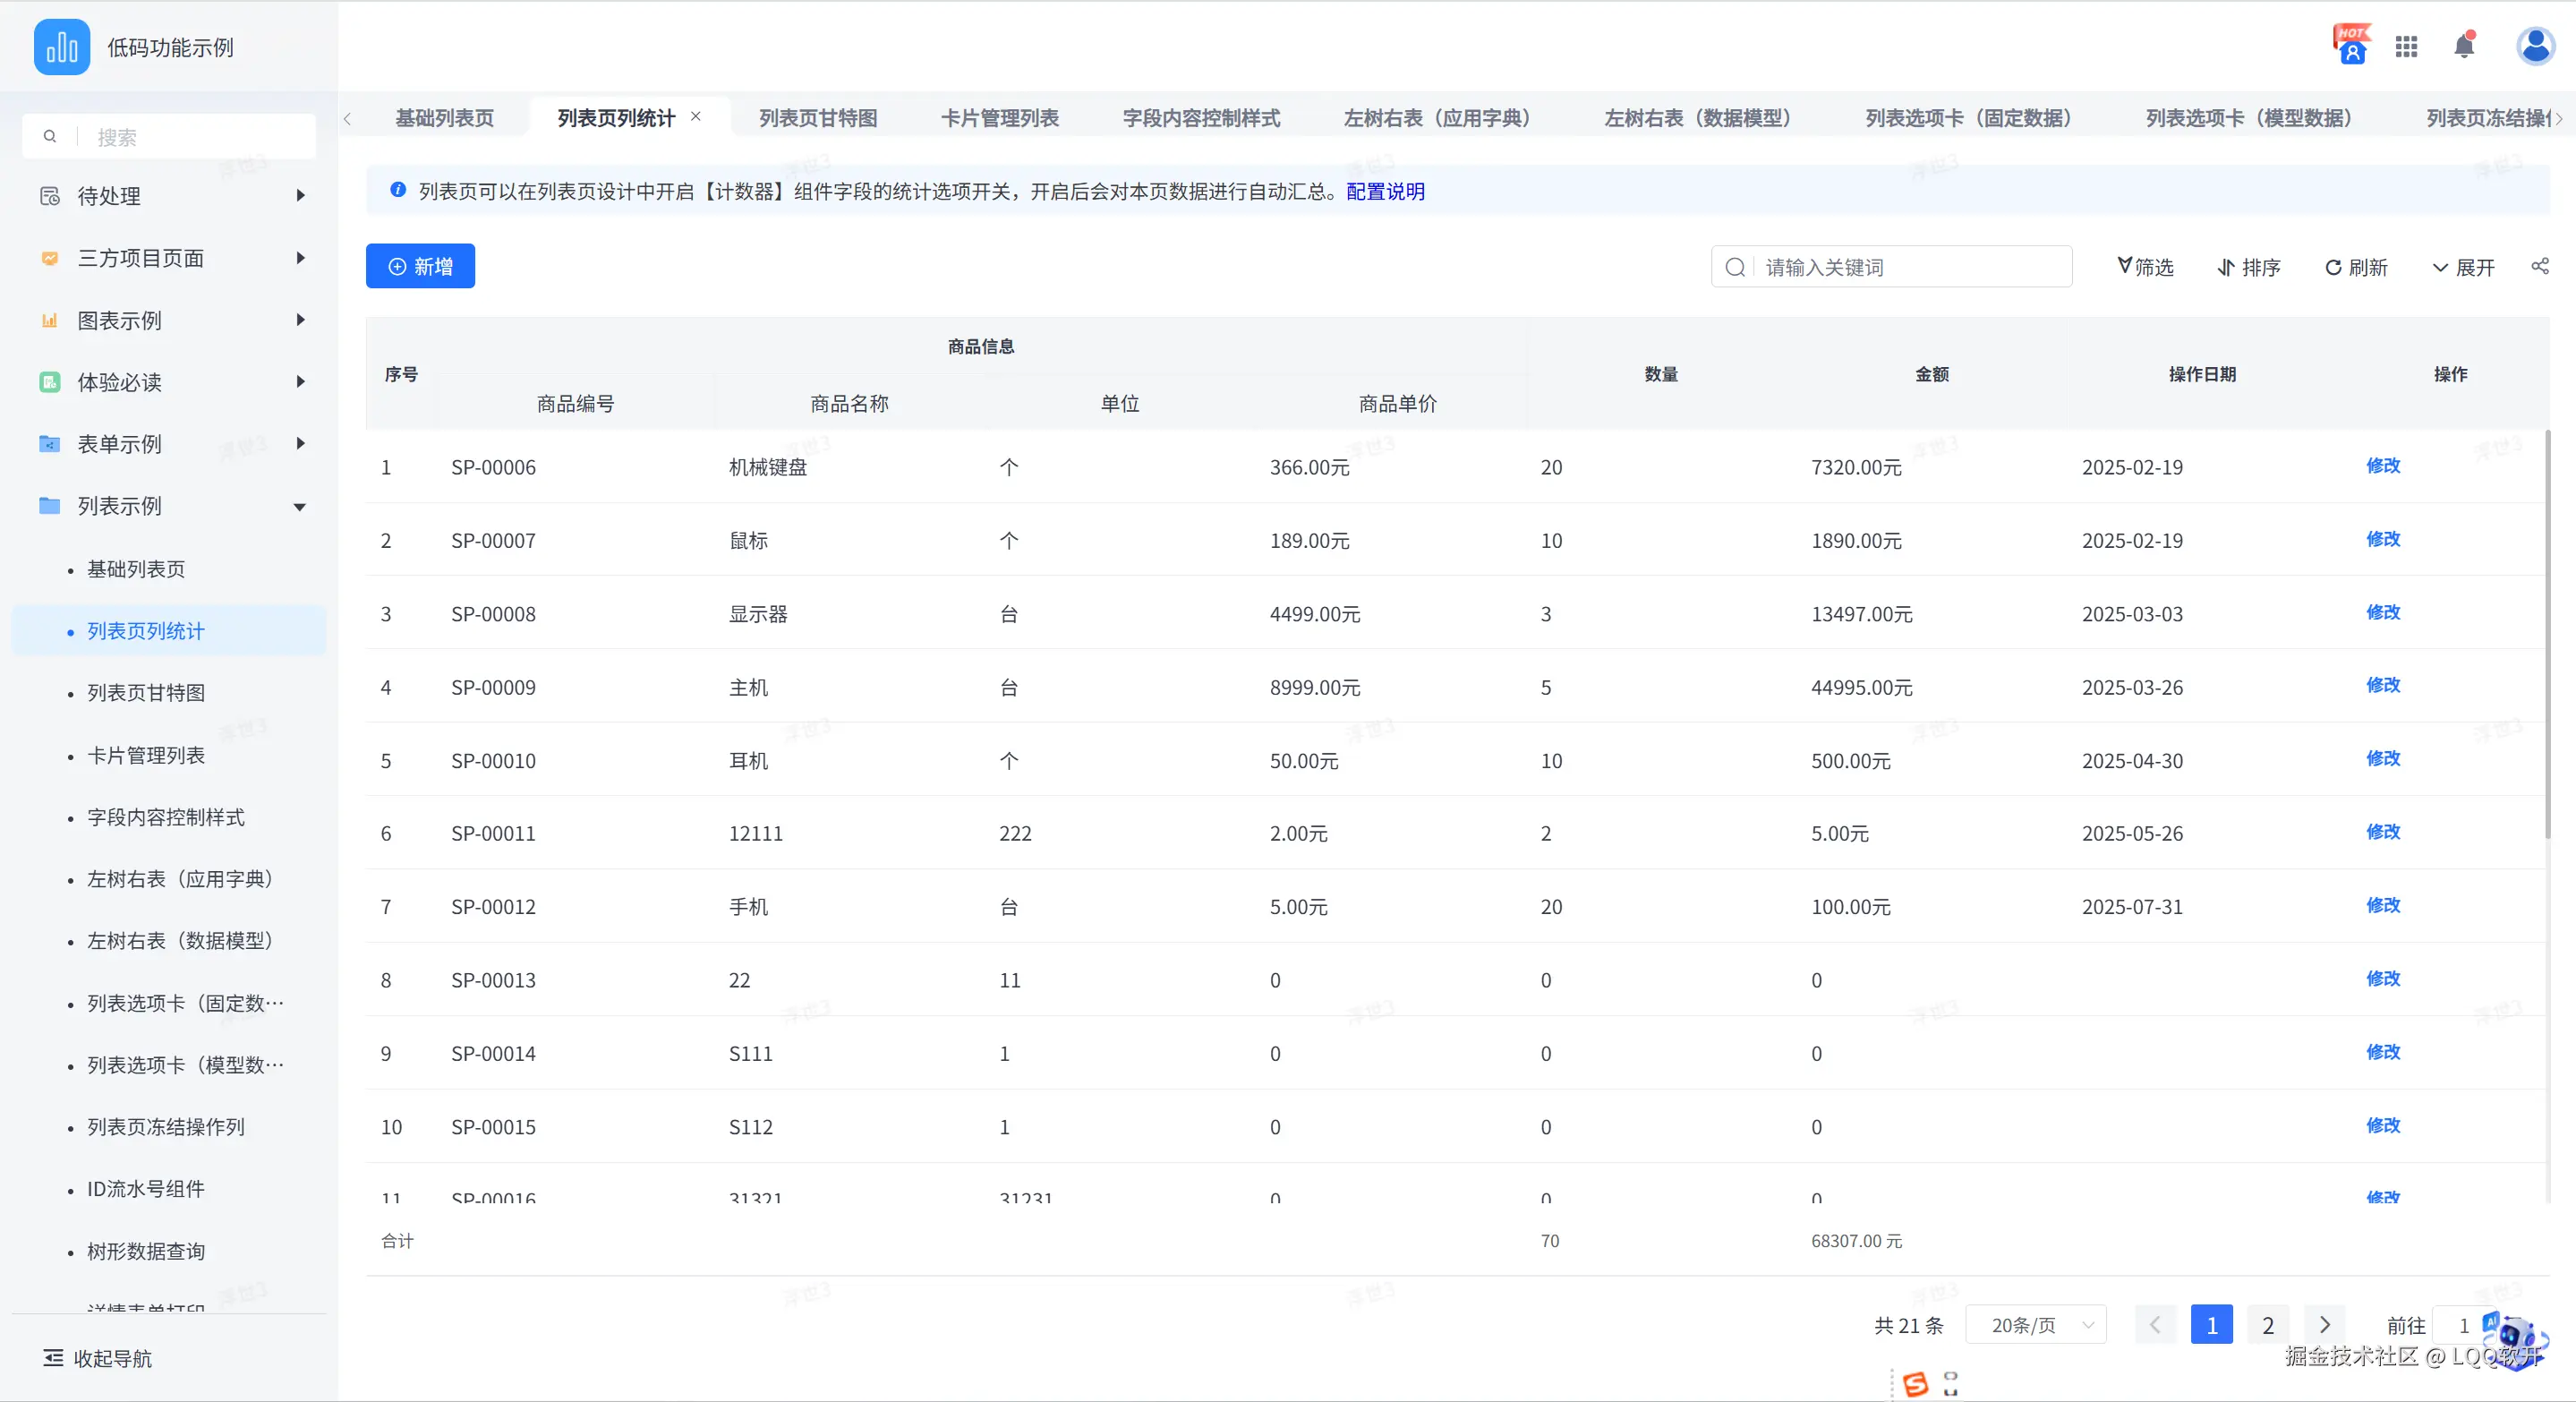Viewport: 2576px width, 1402px height.
Task: Go to page 2 in pagination
Action: tap(2267, 1325)
